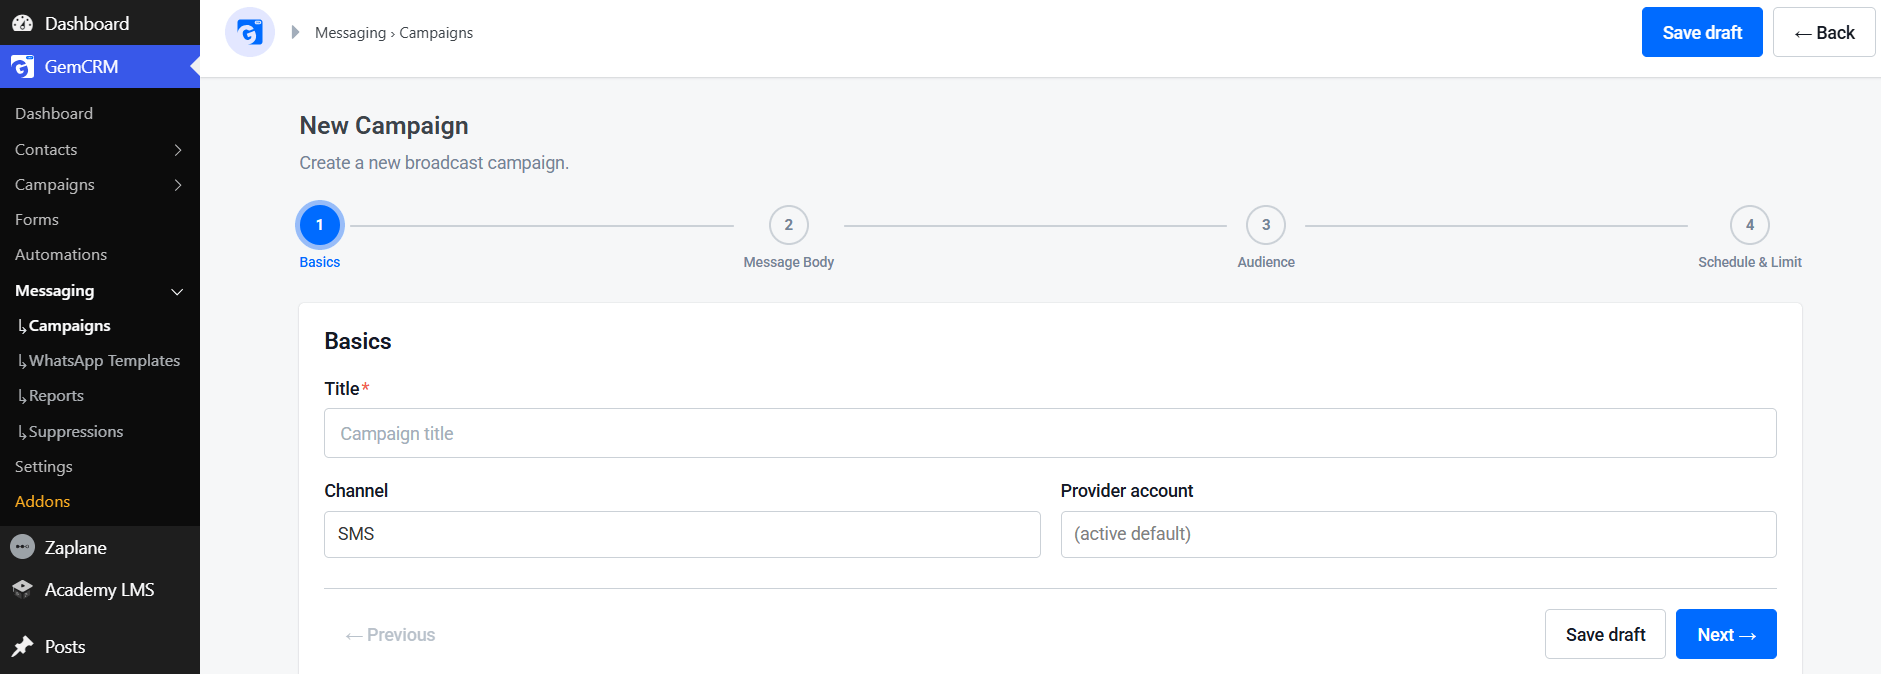Open the Suppressions page

tap(76, 432)
